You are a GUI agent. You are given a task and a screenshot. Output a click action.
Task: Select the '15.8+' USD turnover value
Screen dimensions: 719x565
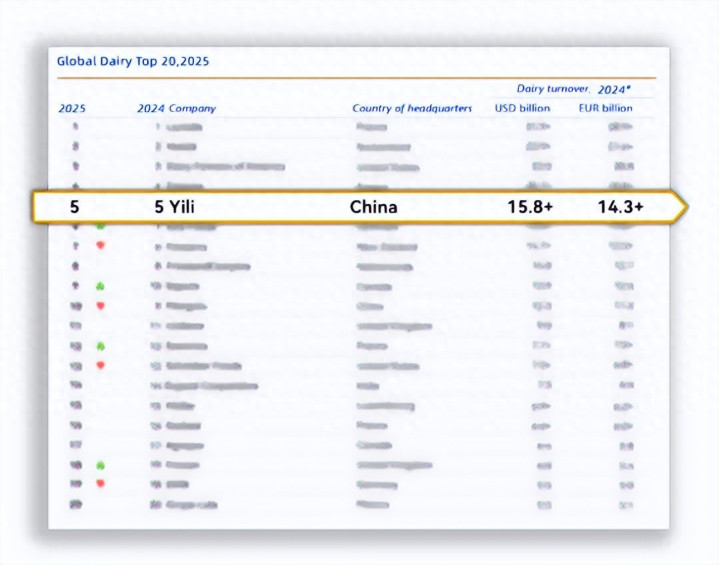(x=530, y=207)
